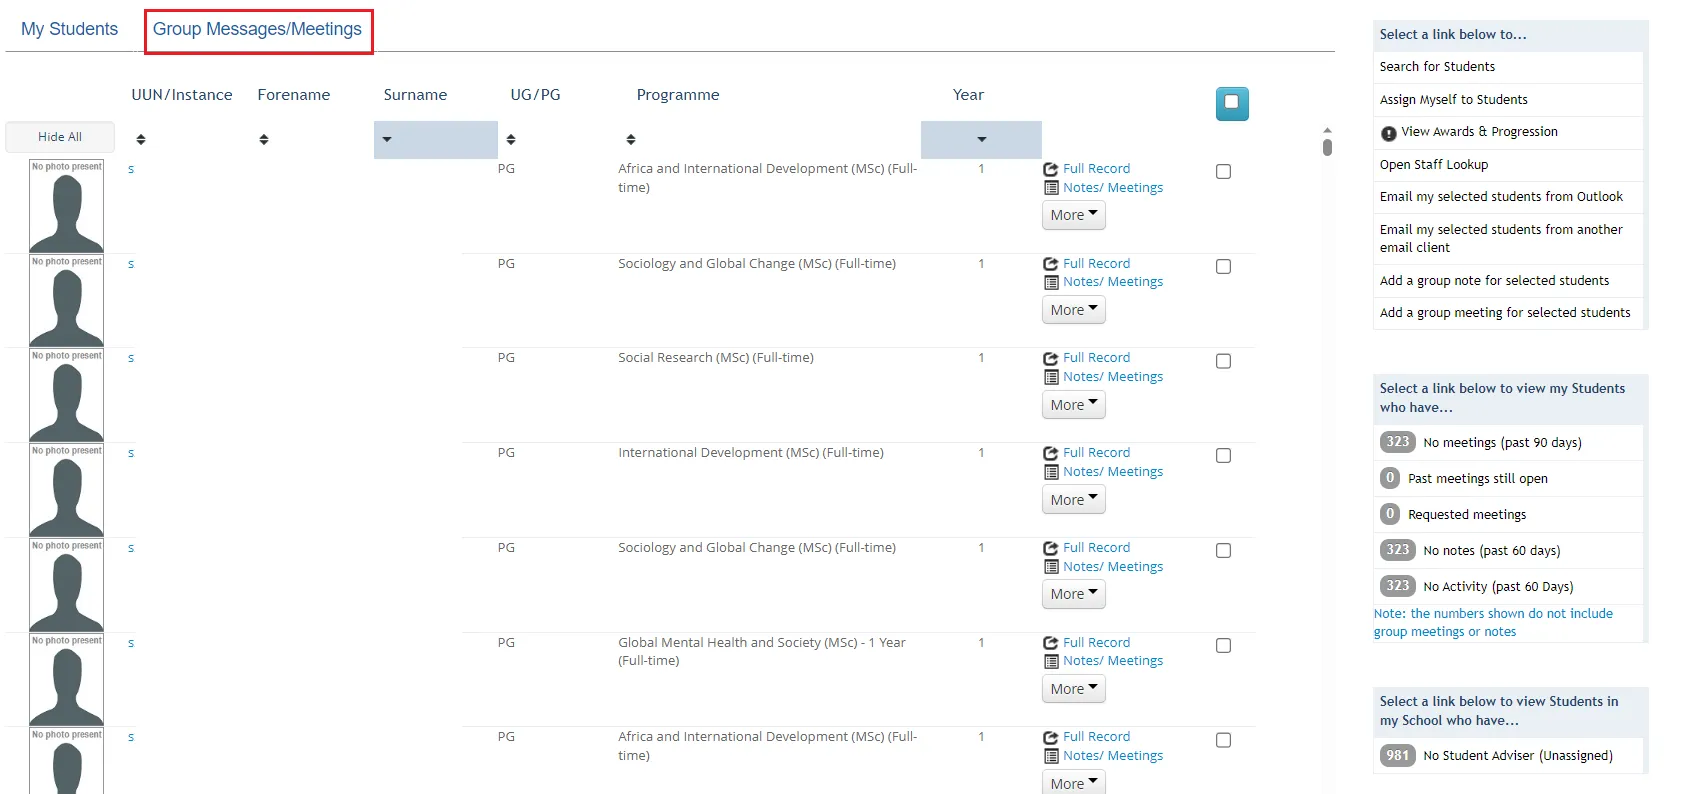Click the Notes/Meetings list icon in the Global Mental Health row

coord(1051,661)
